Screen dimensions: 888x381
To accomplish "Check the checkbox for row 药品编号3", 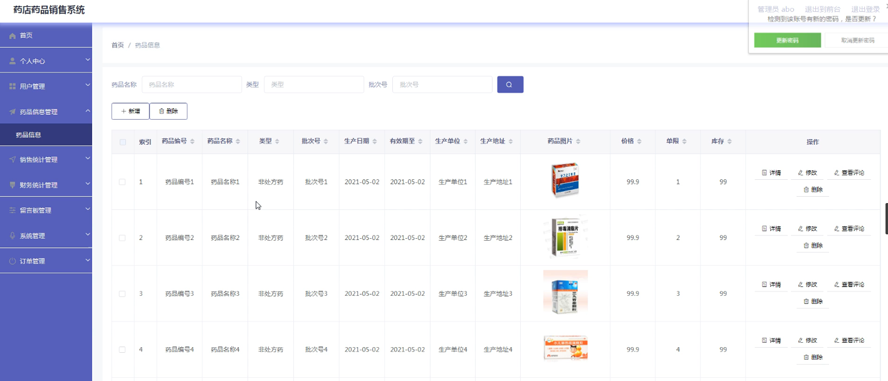I will (x=122, y=294).
